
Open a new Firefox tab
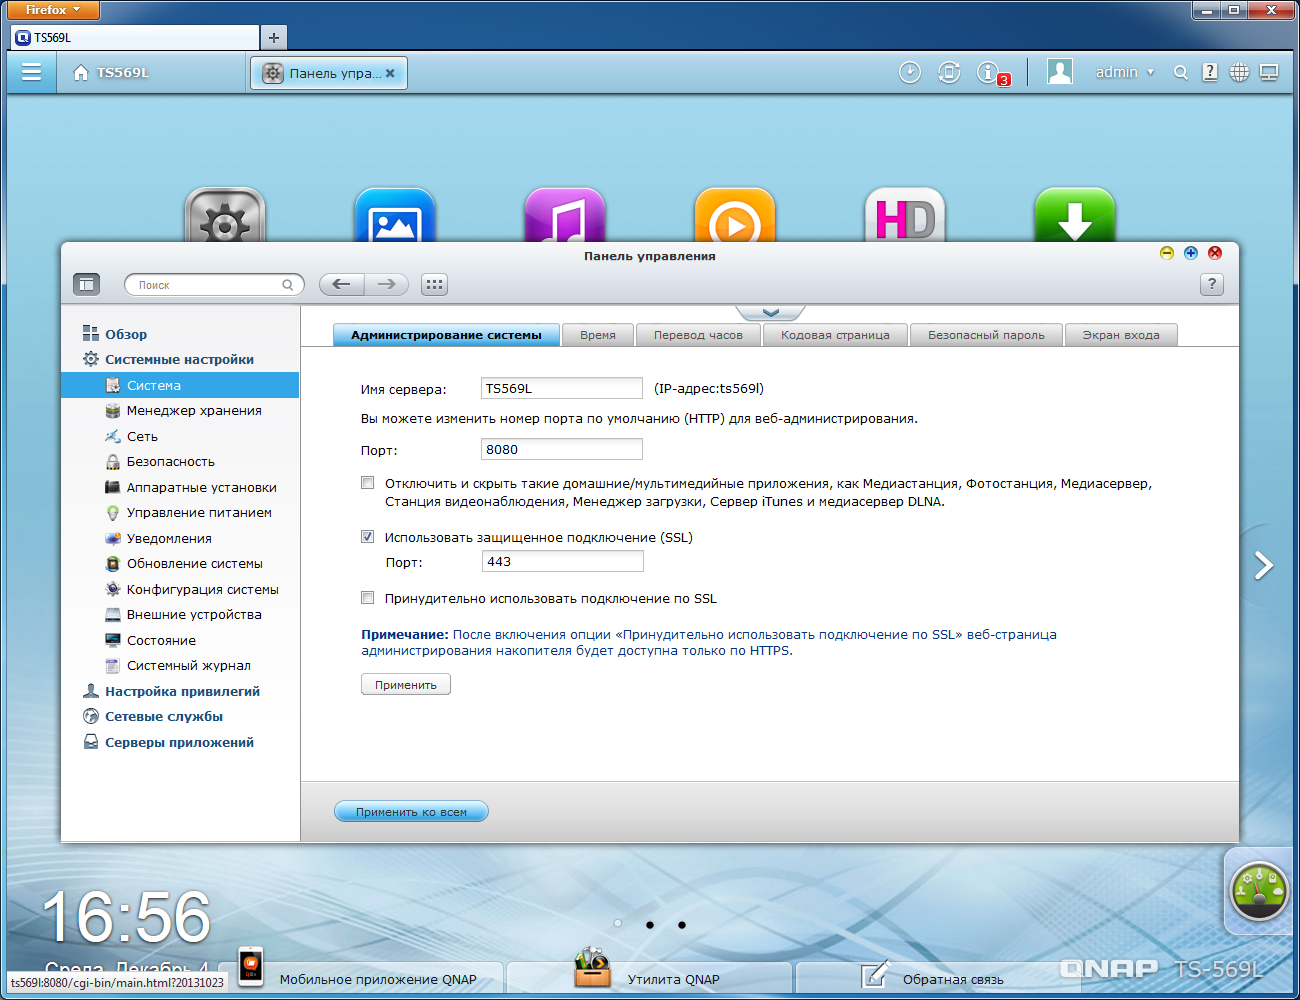[273, 37]
